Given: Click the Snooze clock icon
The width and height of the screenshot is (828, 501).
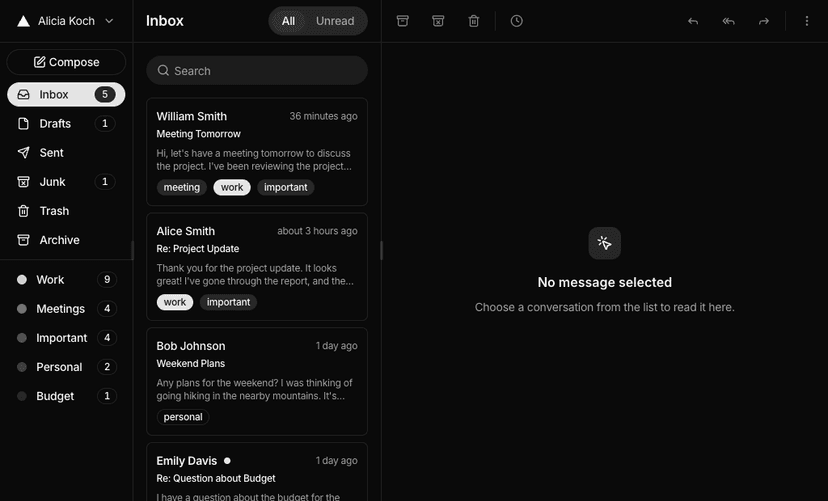Looking at the screenshot, I should [516, 21].
